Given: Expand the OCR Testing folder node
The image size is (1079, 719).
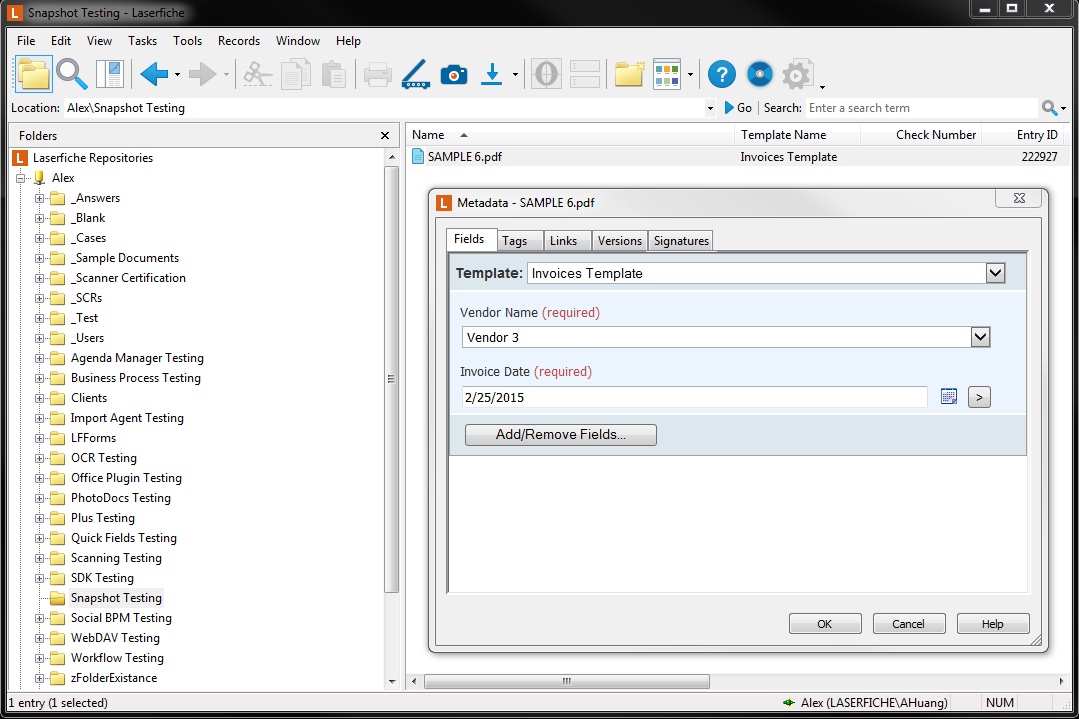Looking at the screenshot, I should [x=39, y=458].
